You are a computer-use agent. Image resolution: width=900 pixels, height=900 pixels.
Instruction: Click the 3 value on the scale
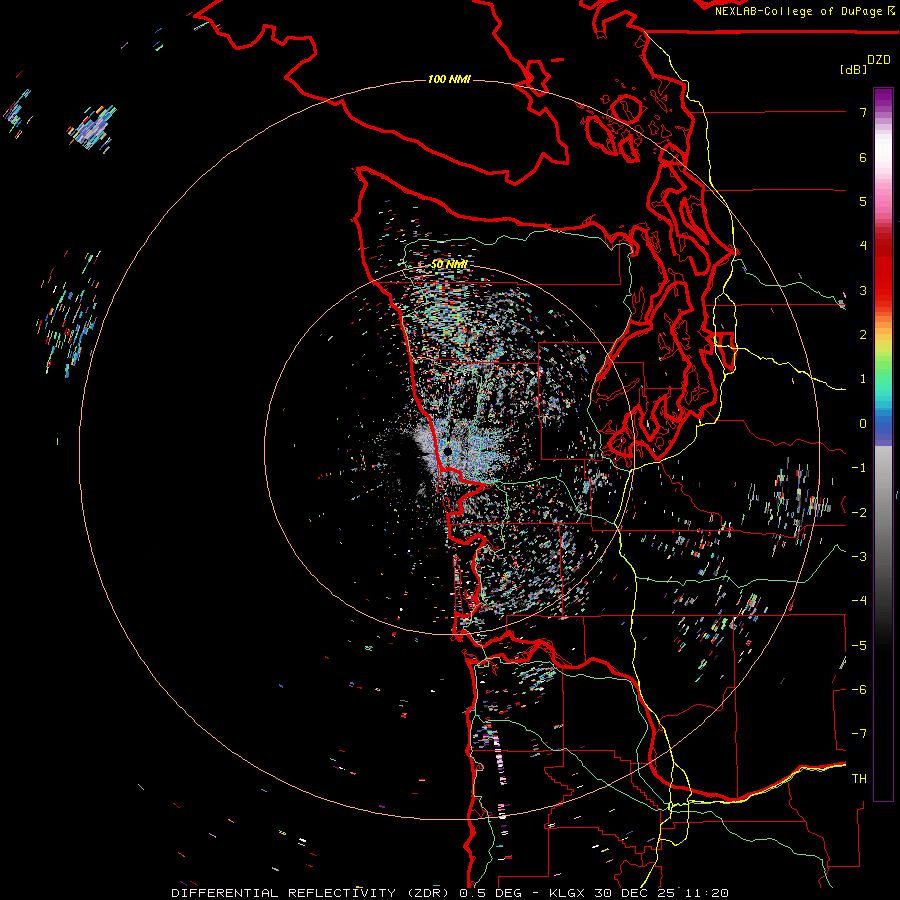(863, 290)
